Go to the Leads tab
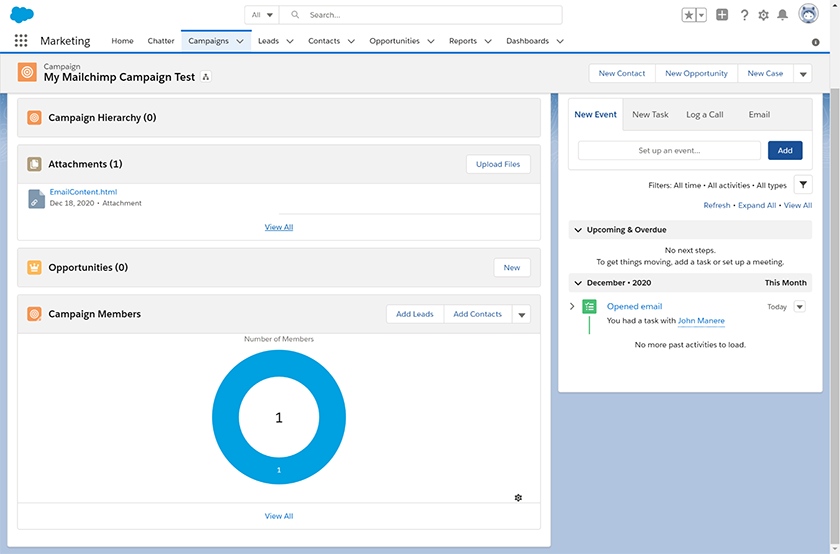 pos(268,41)
